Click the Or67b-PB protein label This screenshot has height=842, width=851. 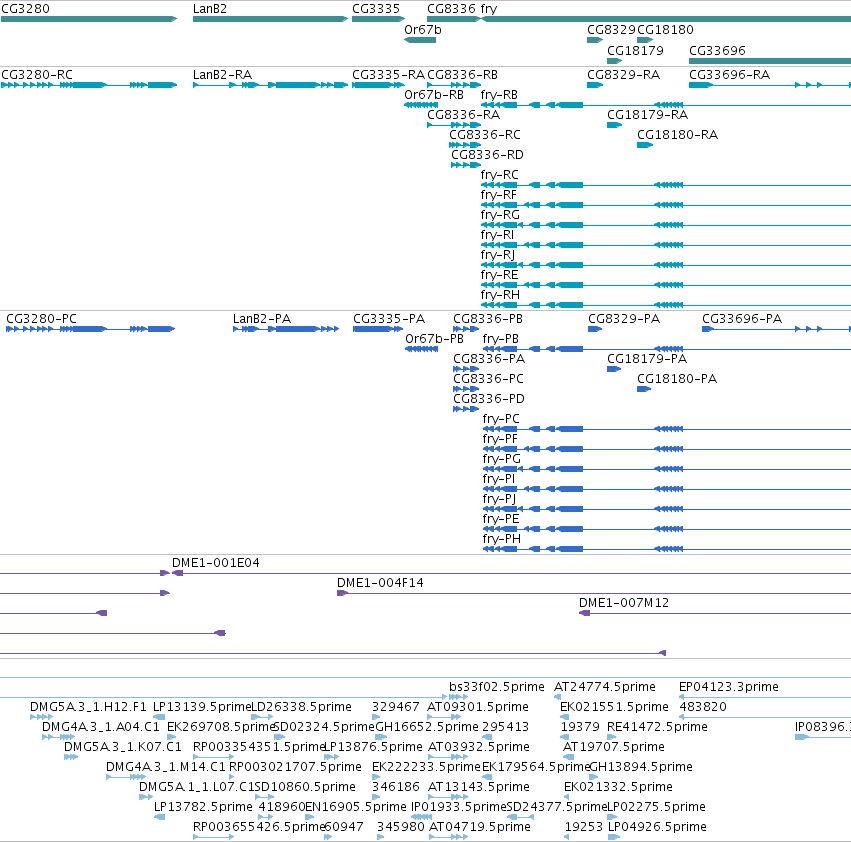tap(434, 339)
